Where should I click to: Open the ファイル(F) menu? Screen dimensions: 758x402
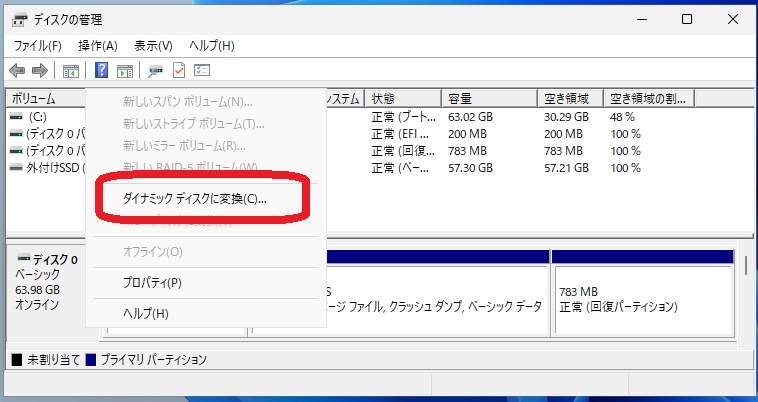click(37, 46)
